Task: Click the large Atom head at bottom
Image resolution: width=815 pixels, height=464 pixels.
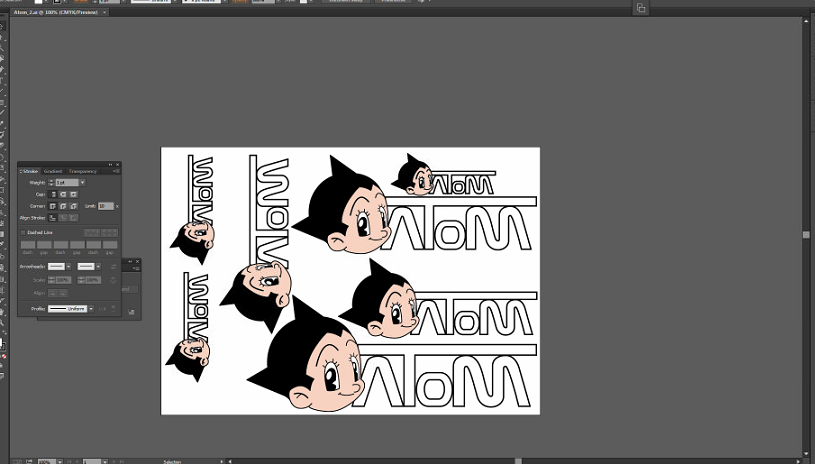Action: (x=307, y=354)
